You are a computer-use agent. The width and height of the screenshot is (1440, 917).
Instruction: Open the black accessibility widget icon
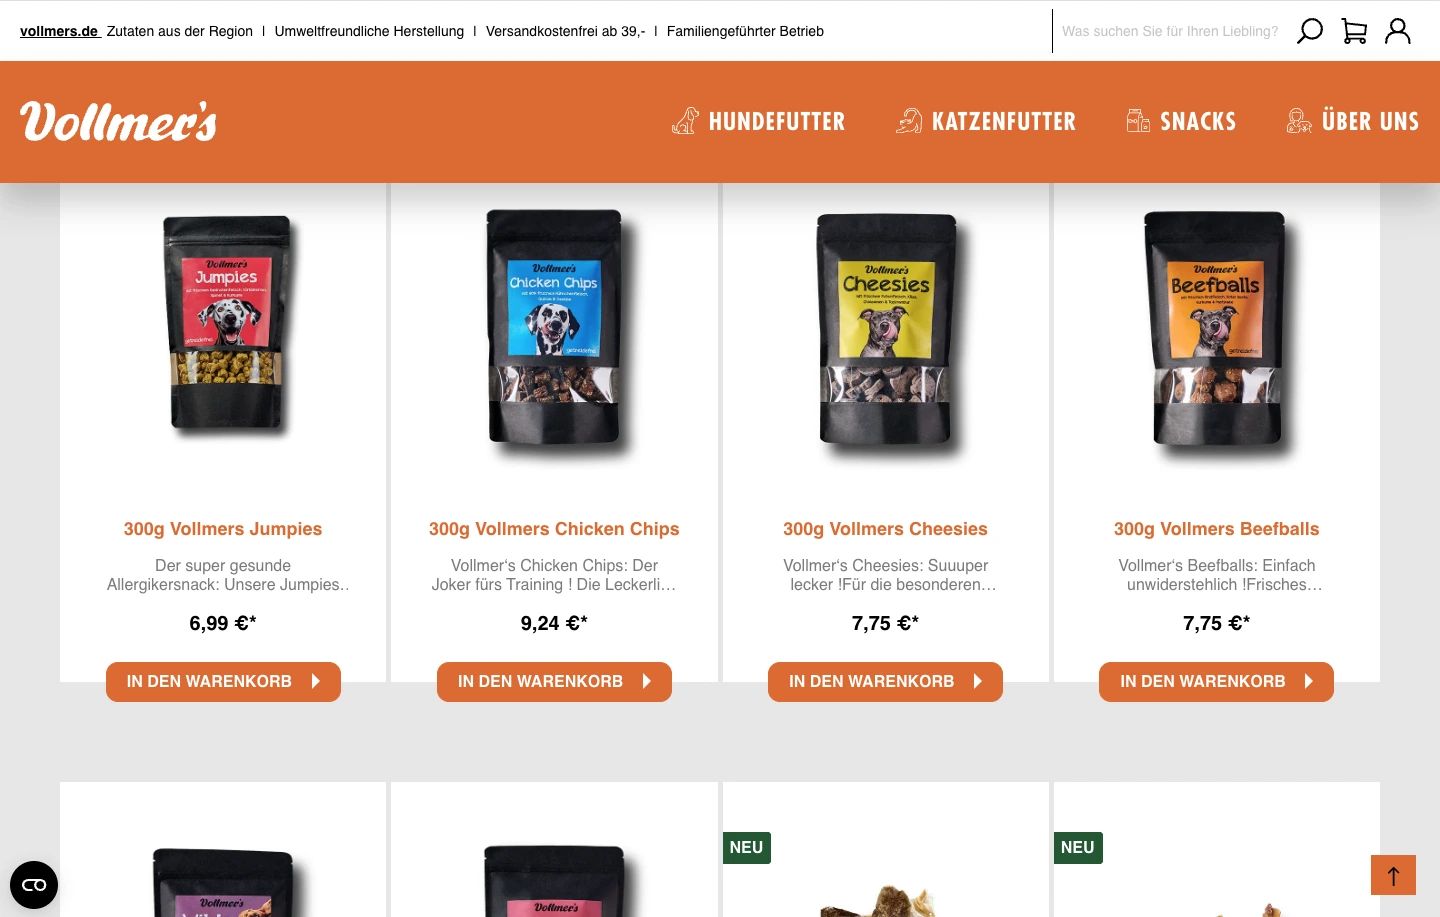(x=34, y=885)
